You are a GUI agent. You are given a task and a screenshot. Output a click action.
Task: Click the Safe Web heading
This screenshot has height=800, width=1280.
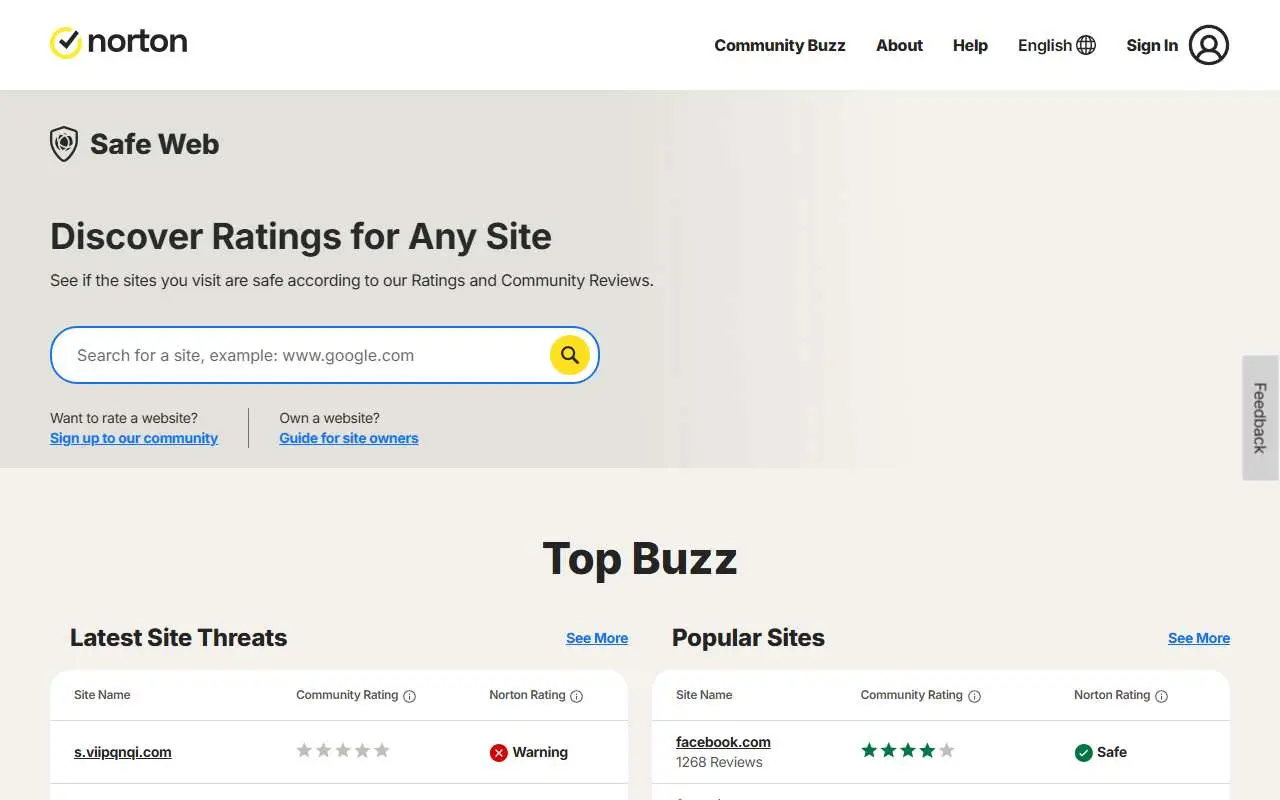[x=154, y=144]
